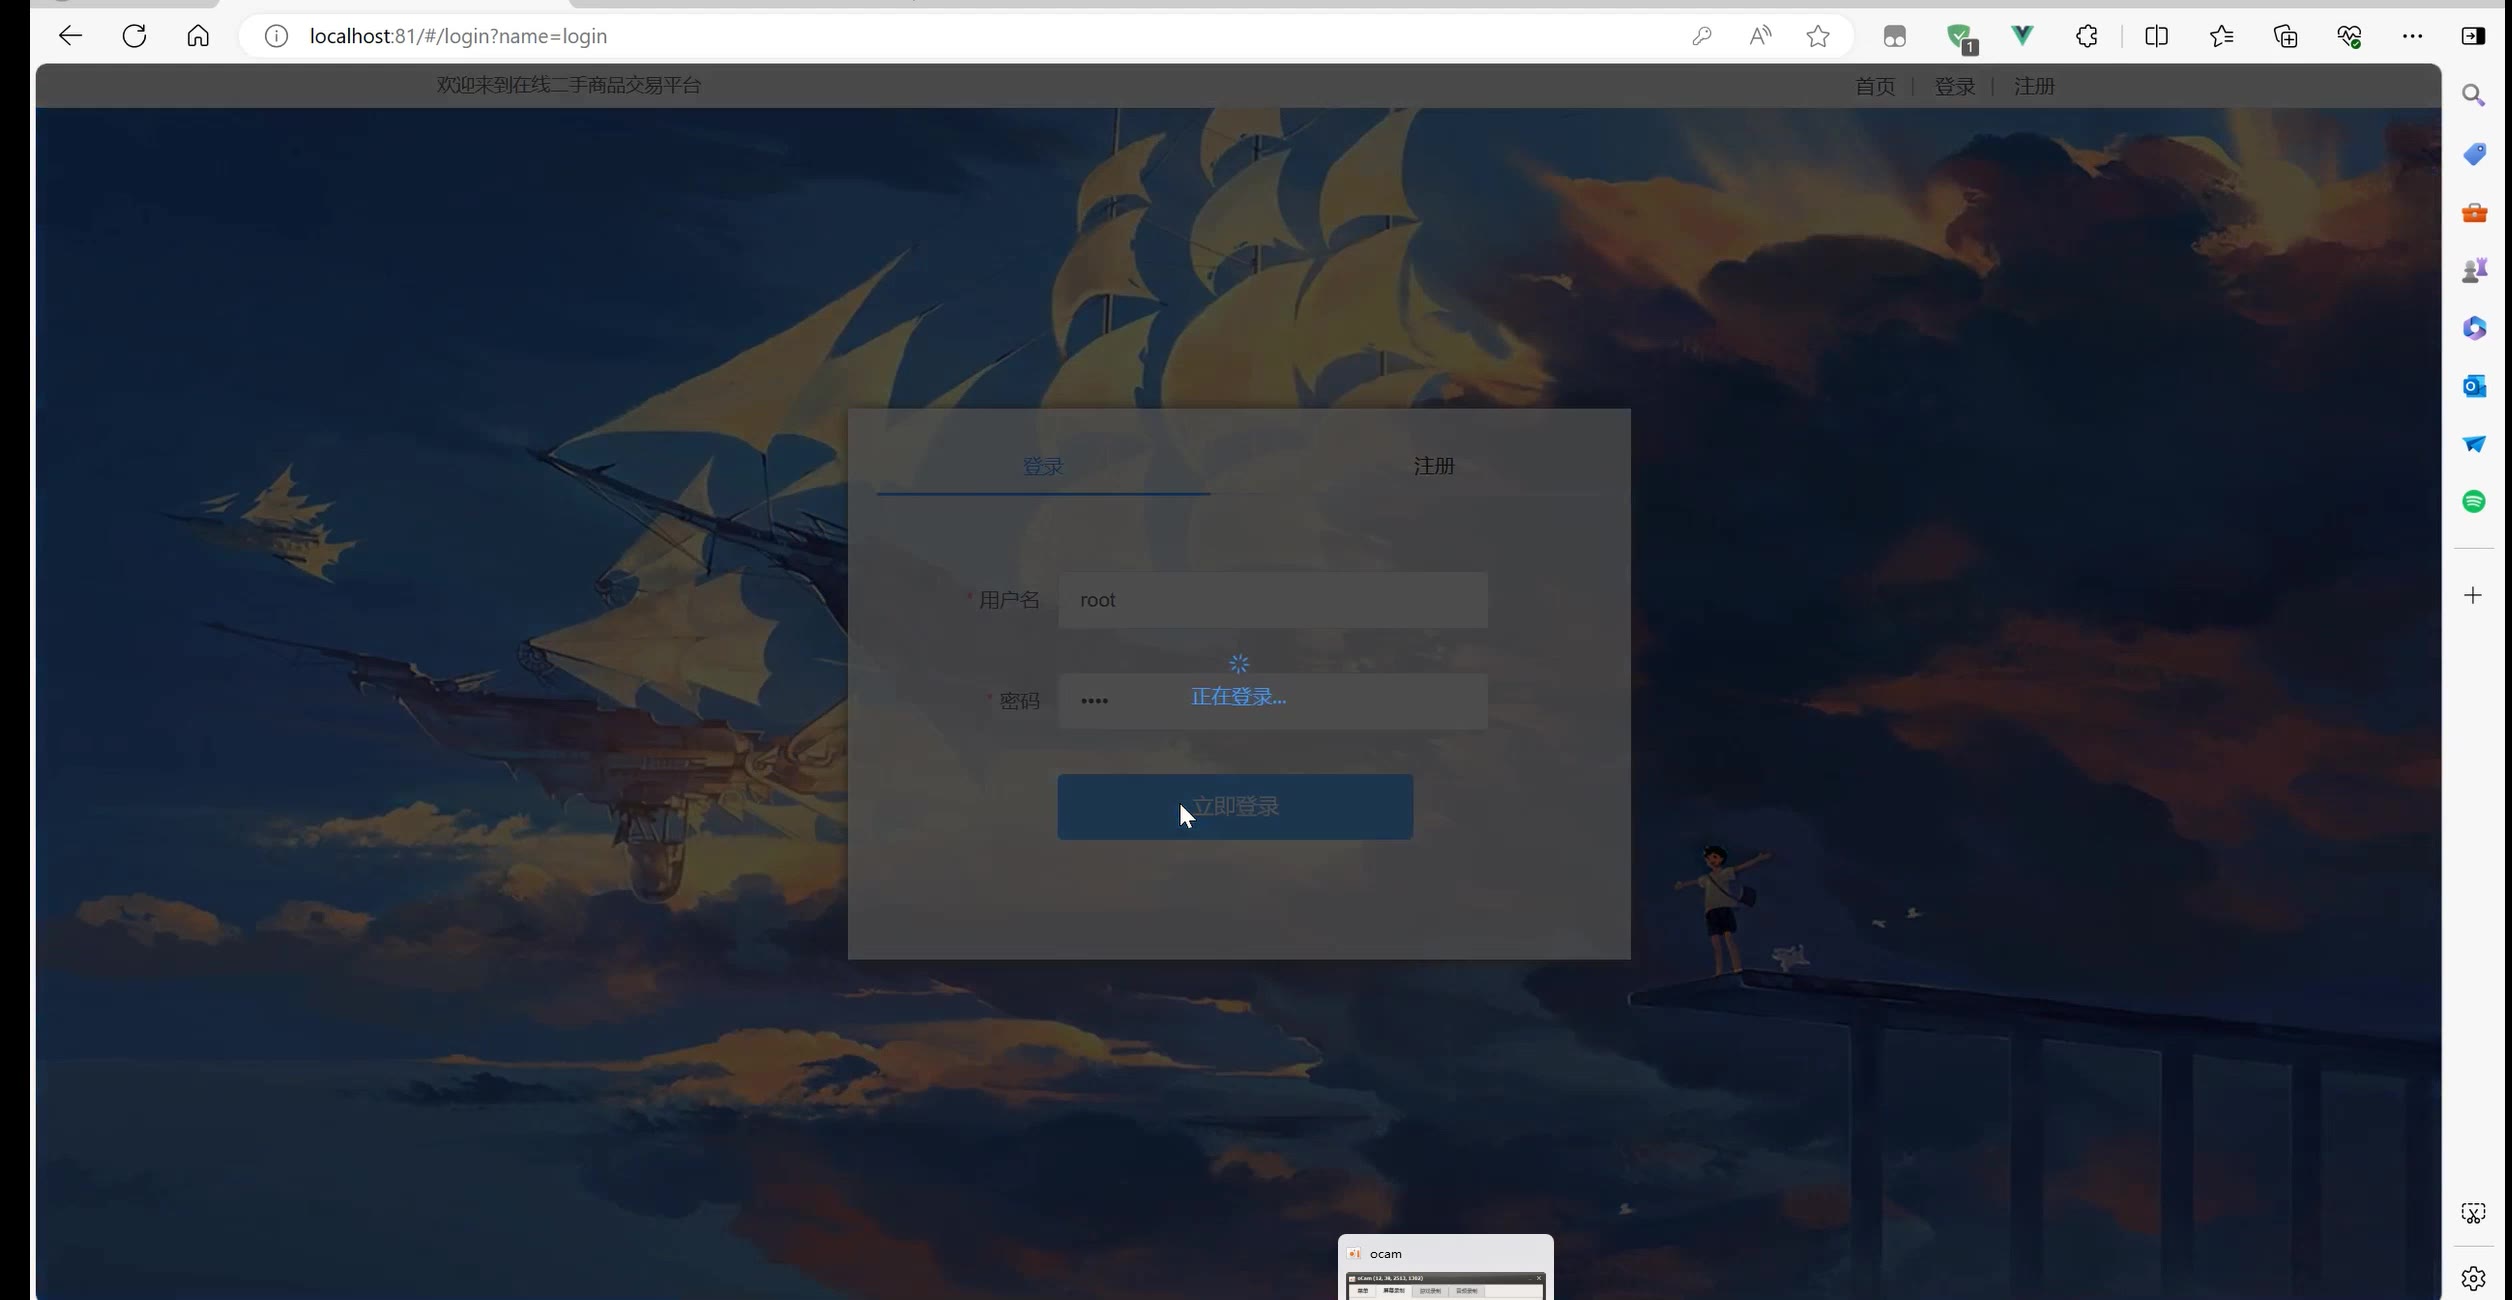Toggle the browser sidebar panel button

click(x=2473, y=36)
